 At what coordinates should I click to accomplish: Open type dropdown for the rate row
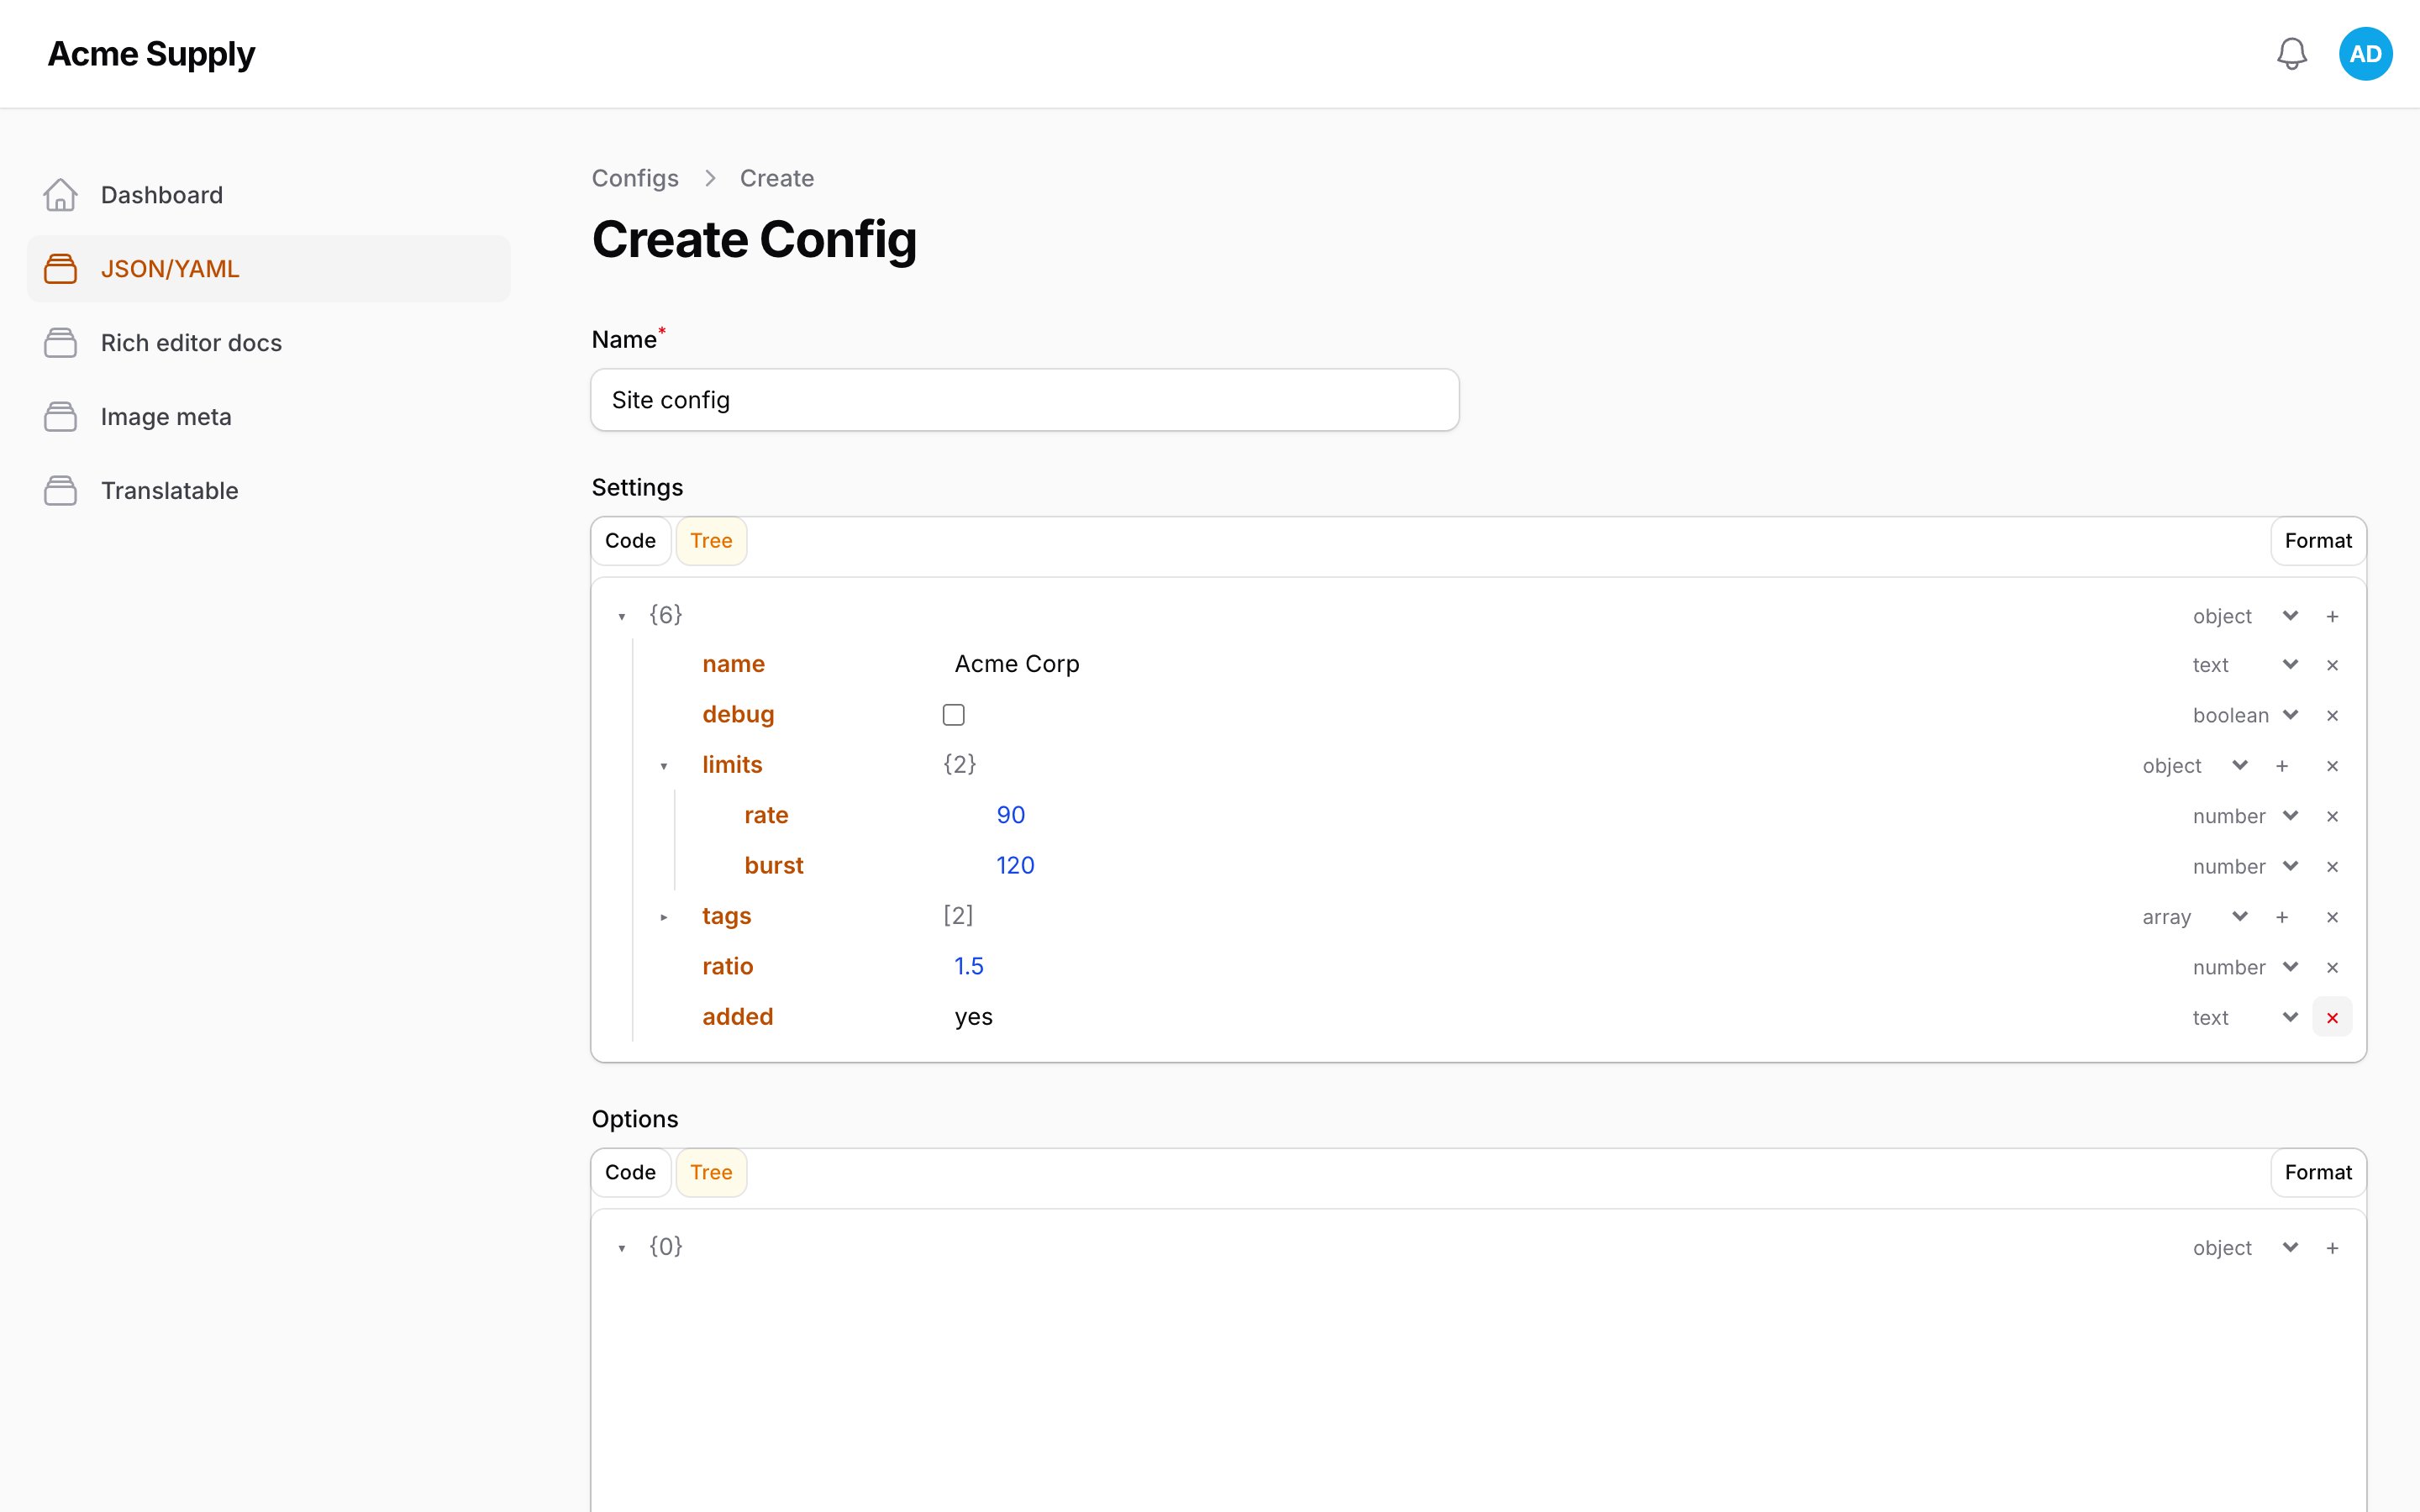coord(2246,816)
